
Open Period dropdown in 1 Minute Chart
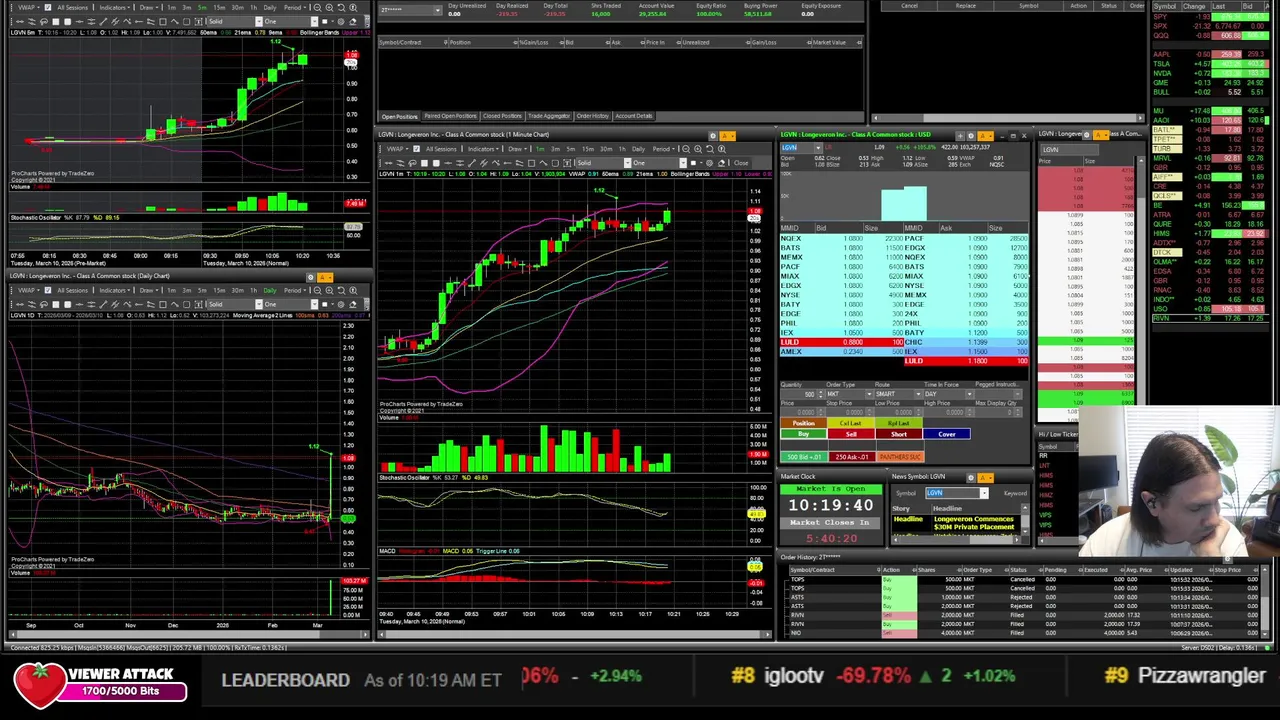(664, 149)
